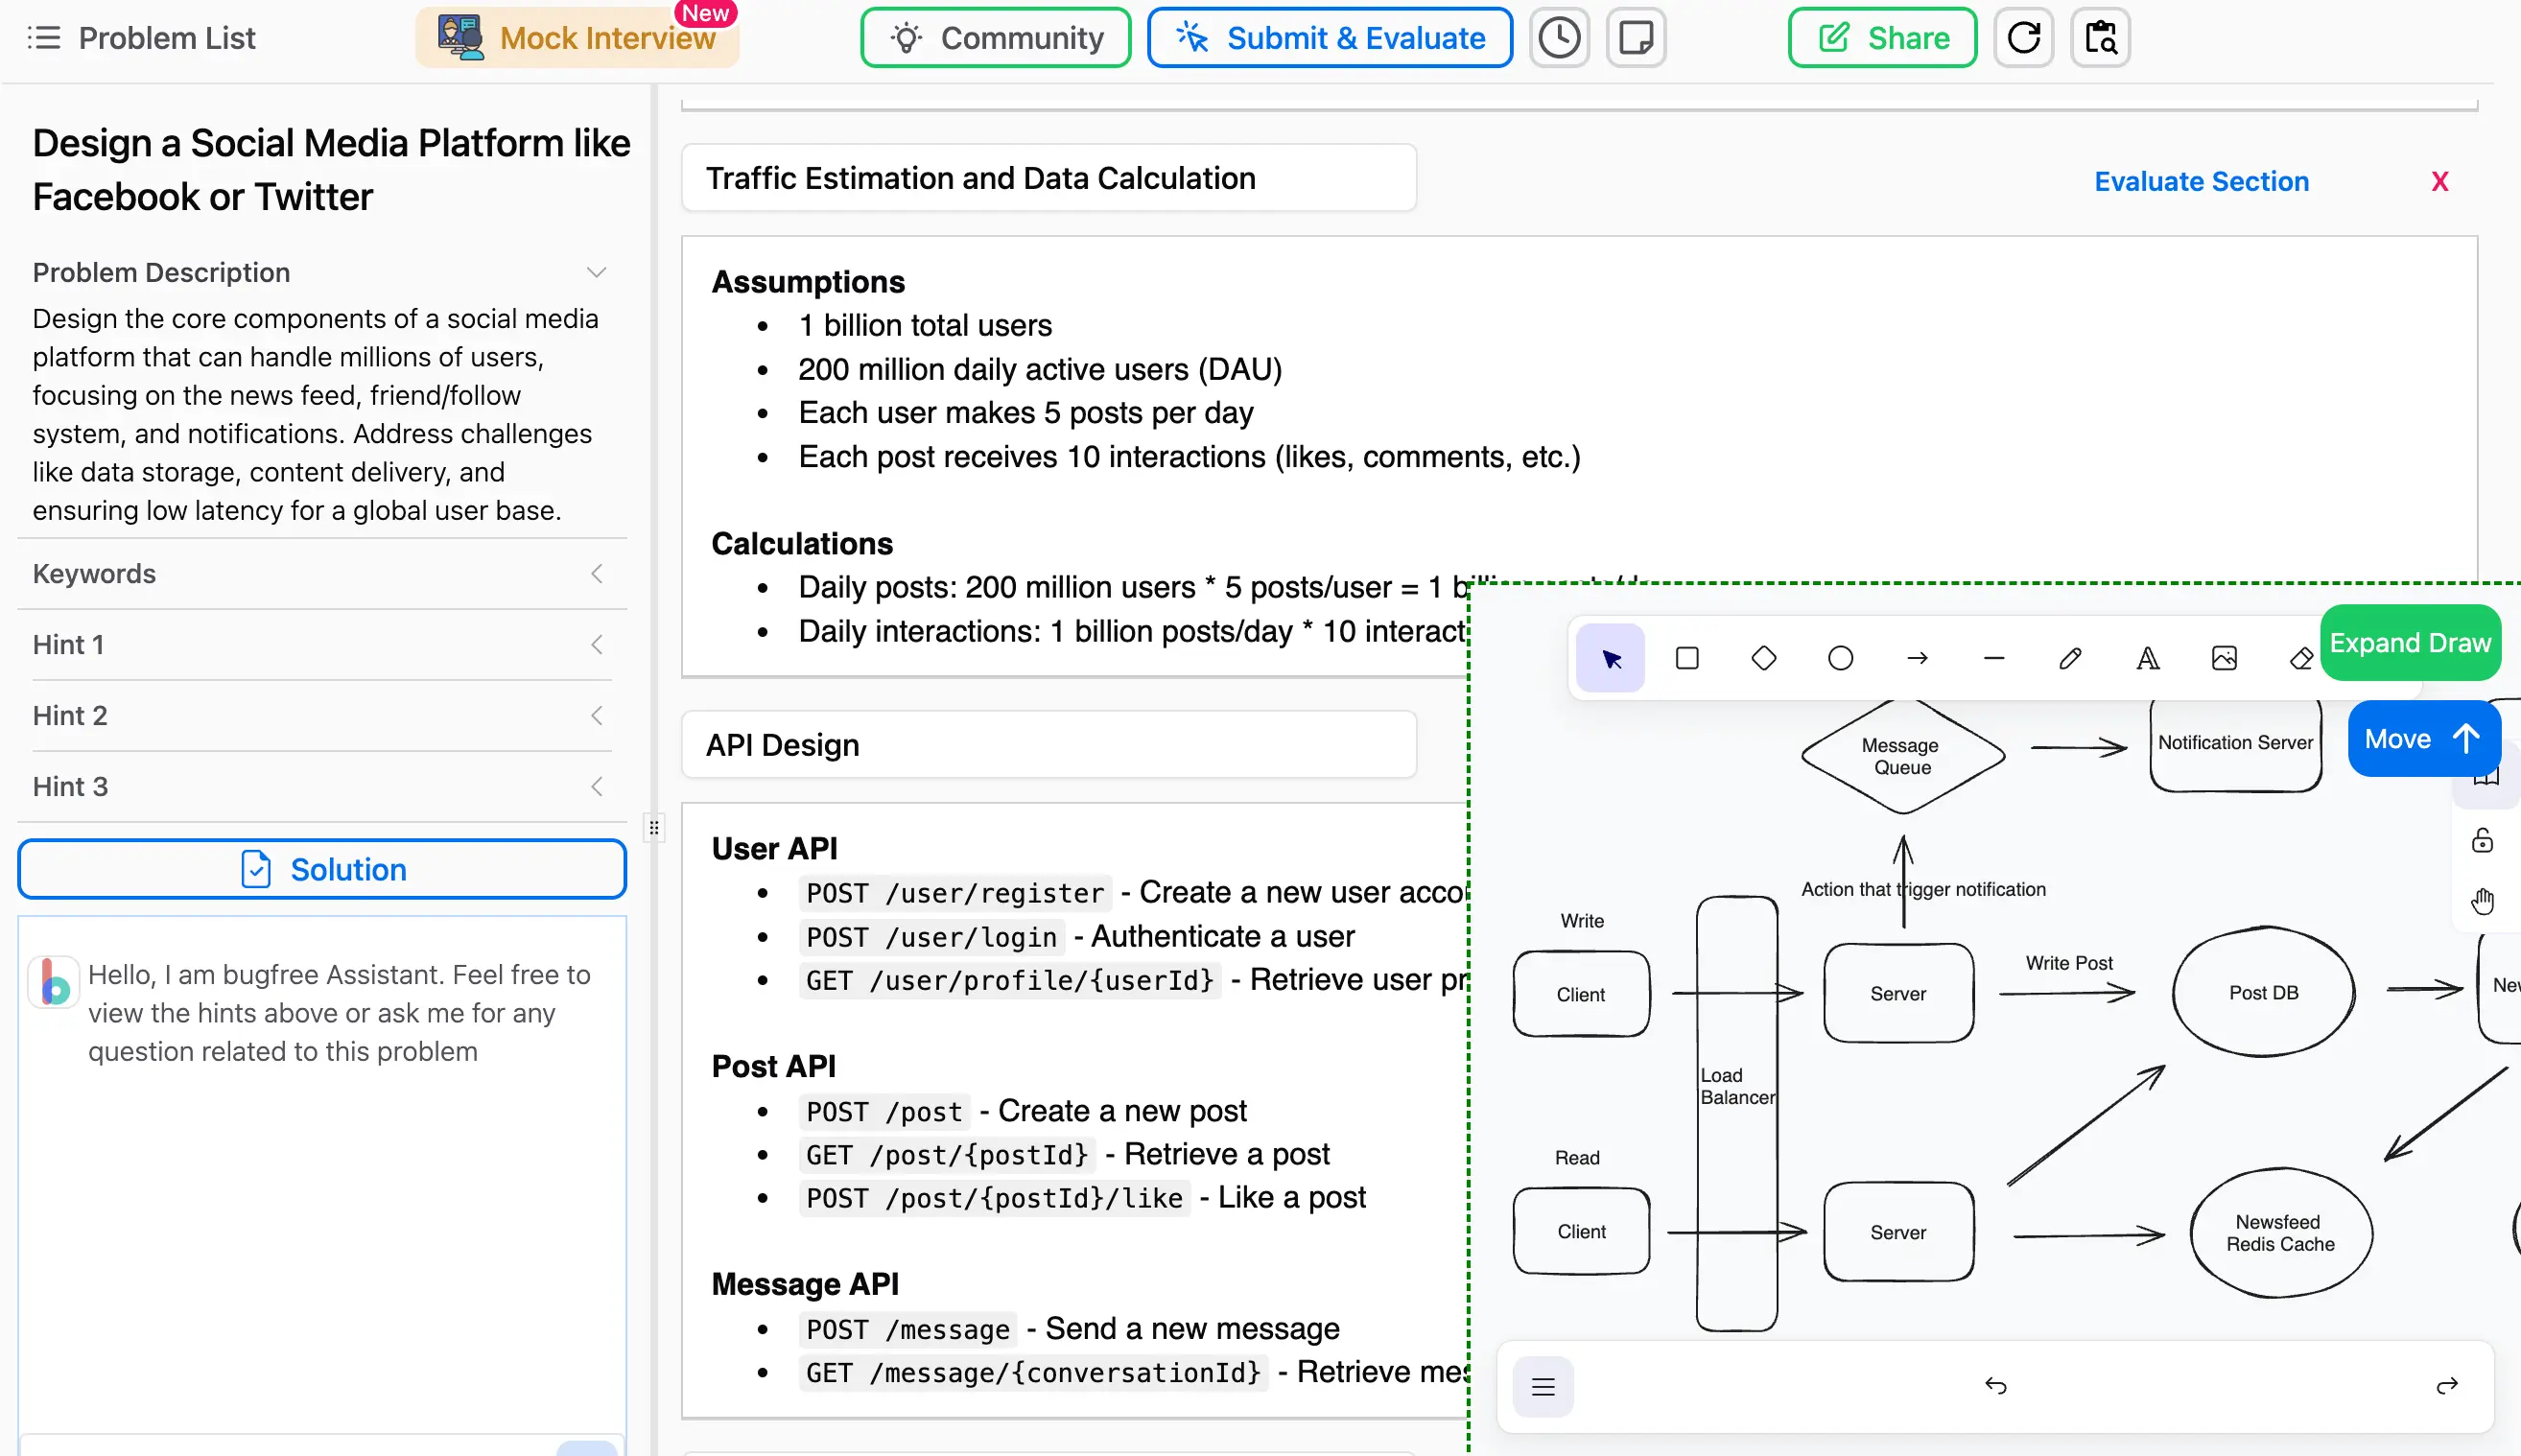Select the arrow connector tool

[1917, 657]
